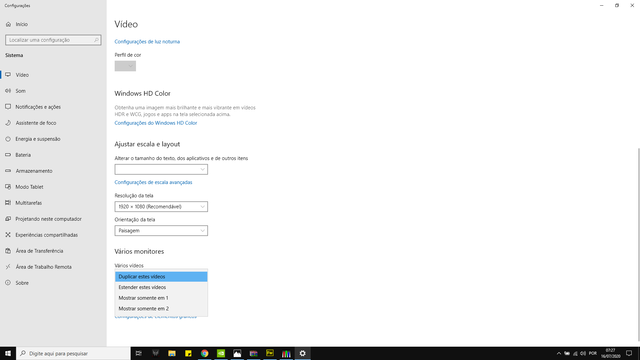Click the Windows Start button
The width and height of the screenshot is (640, 360).
[8, 353]
